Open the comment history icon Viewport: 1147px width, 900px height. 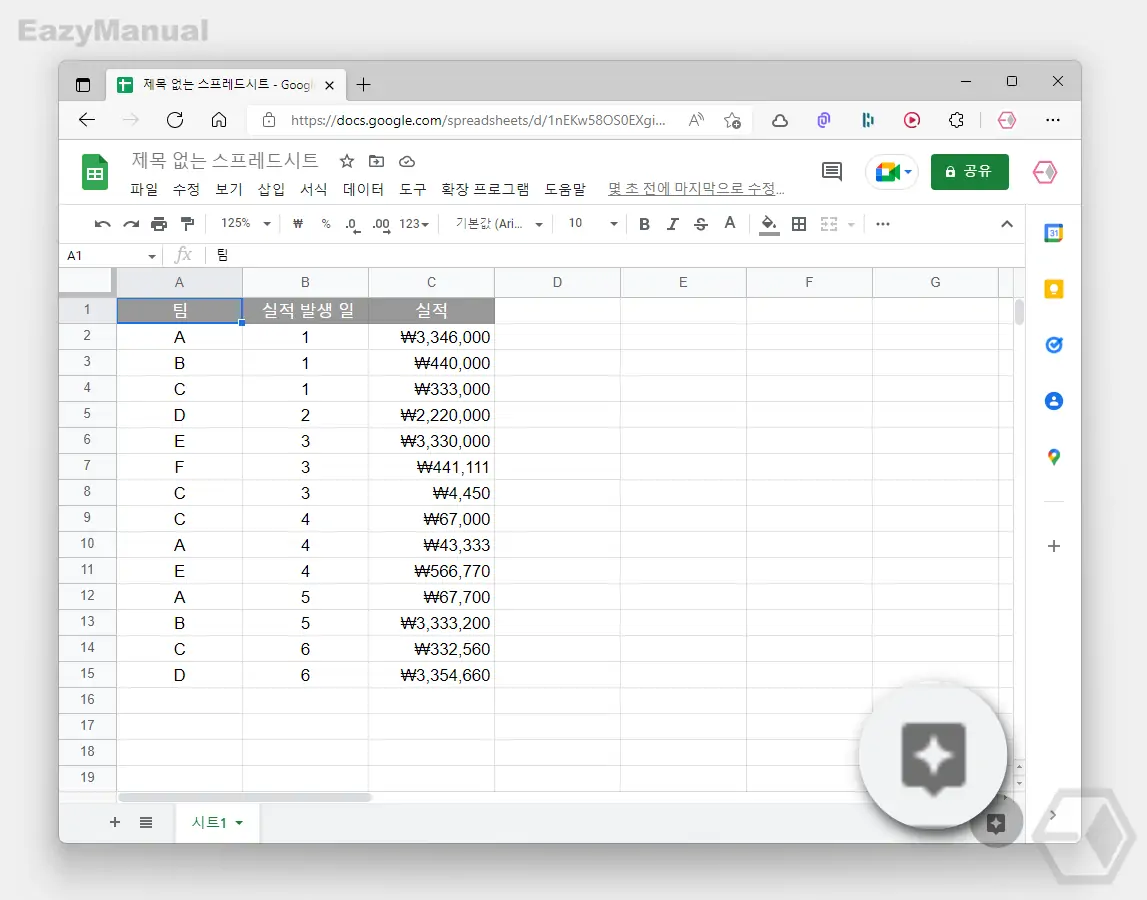coord(832,171)
